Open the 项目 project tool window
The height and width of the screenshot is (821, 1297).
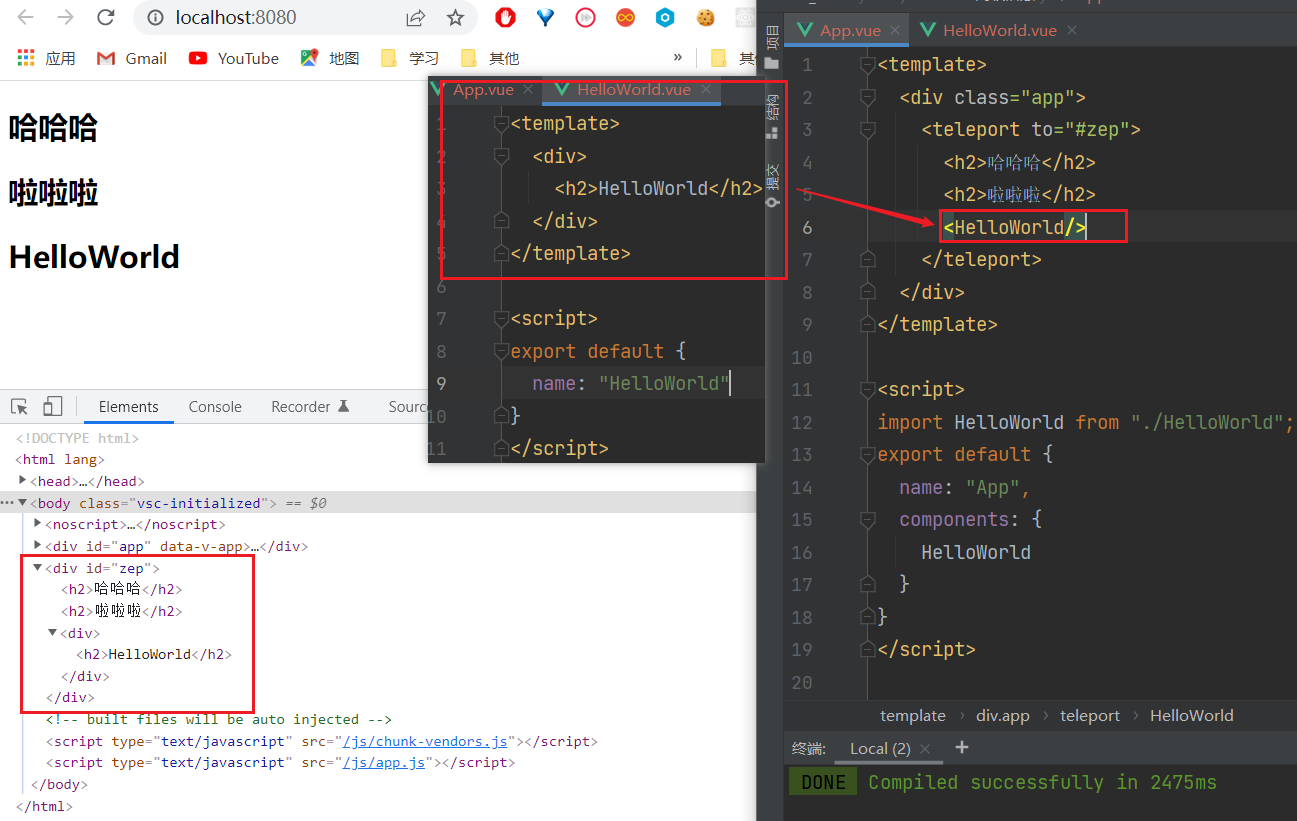point(771,47)
